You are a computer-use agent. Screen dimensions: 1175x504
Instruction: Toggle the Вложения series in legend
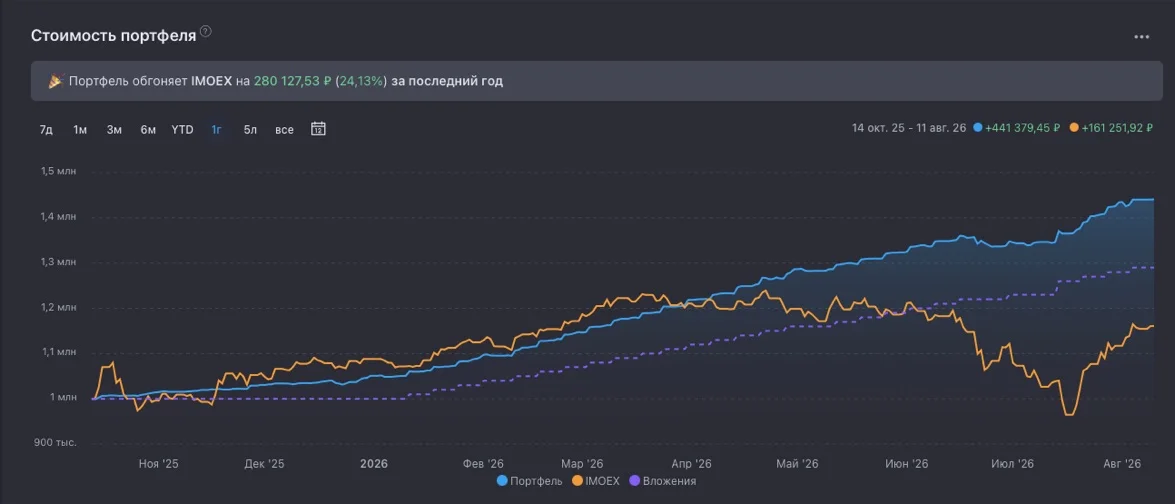[x=663, y=482]
